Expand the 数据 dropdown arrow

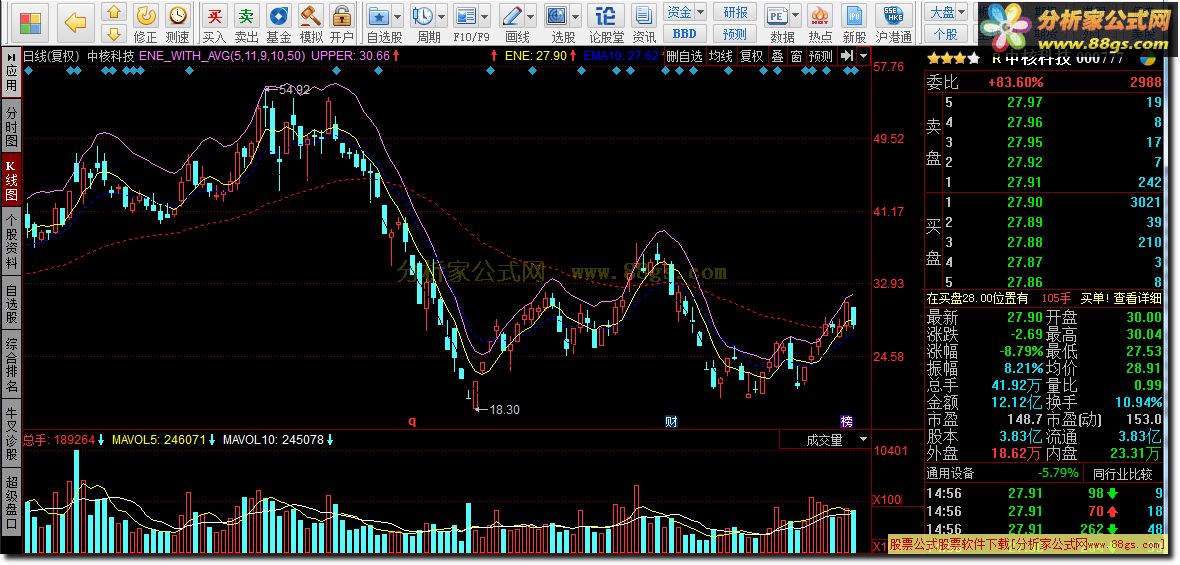pyautogui.click(x=795, y=15)
